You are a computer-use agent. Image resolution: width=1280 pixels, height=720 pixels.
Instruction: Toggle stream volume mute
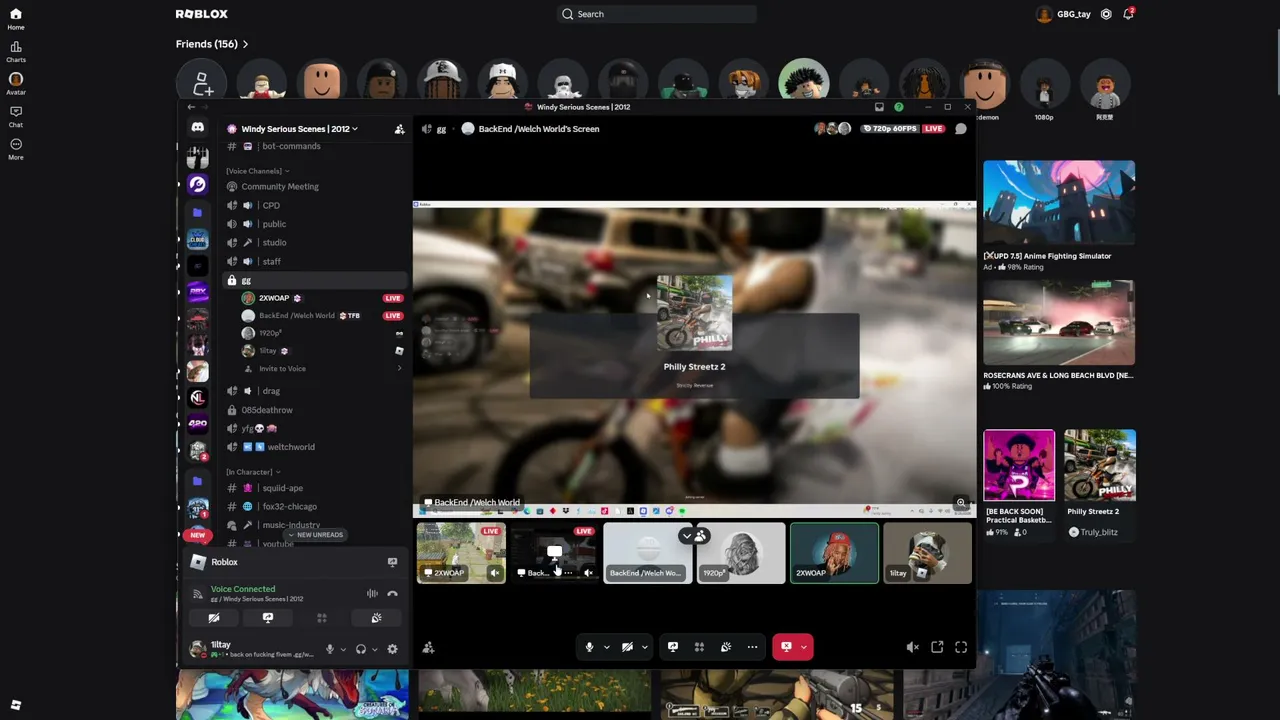point(912,647)
